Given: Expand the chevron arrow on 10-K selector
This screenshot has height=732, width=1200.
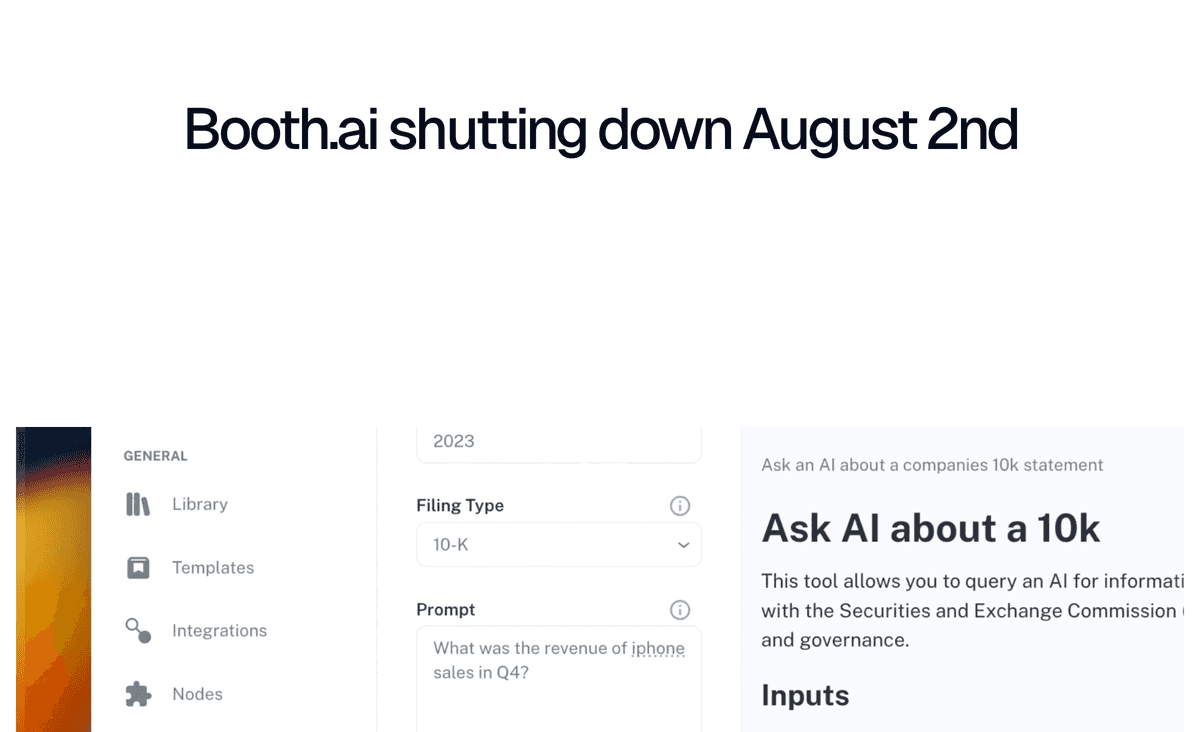Looking at the screenshot, I should [x=683, y=545].
